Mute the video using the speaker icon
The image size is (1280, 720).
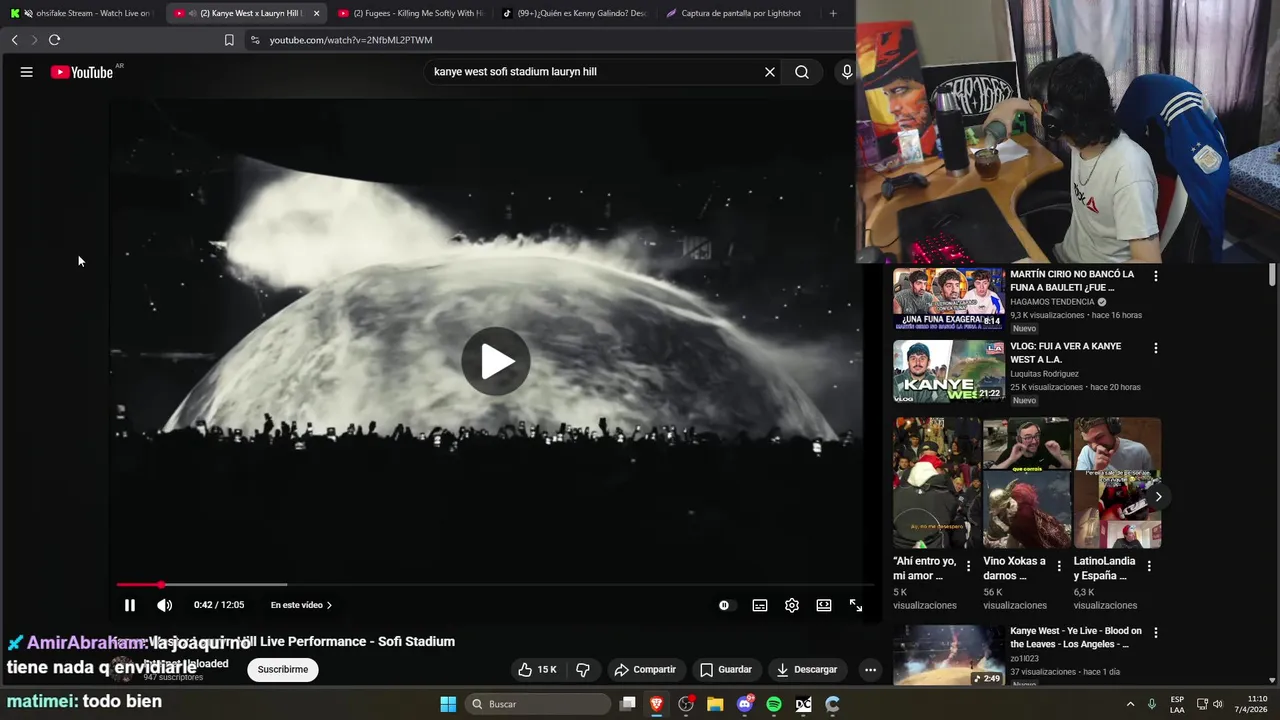click(x=164, y=605)
